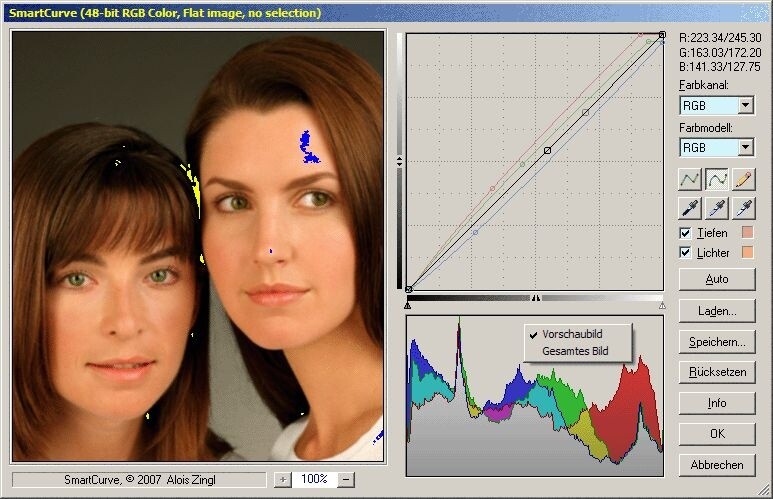773x499 pixels.
Task: Pick the gray point eyedropper
Action: coord(717,208)
